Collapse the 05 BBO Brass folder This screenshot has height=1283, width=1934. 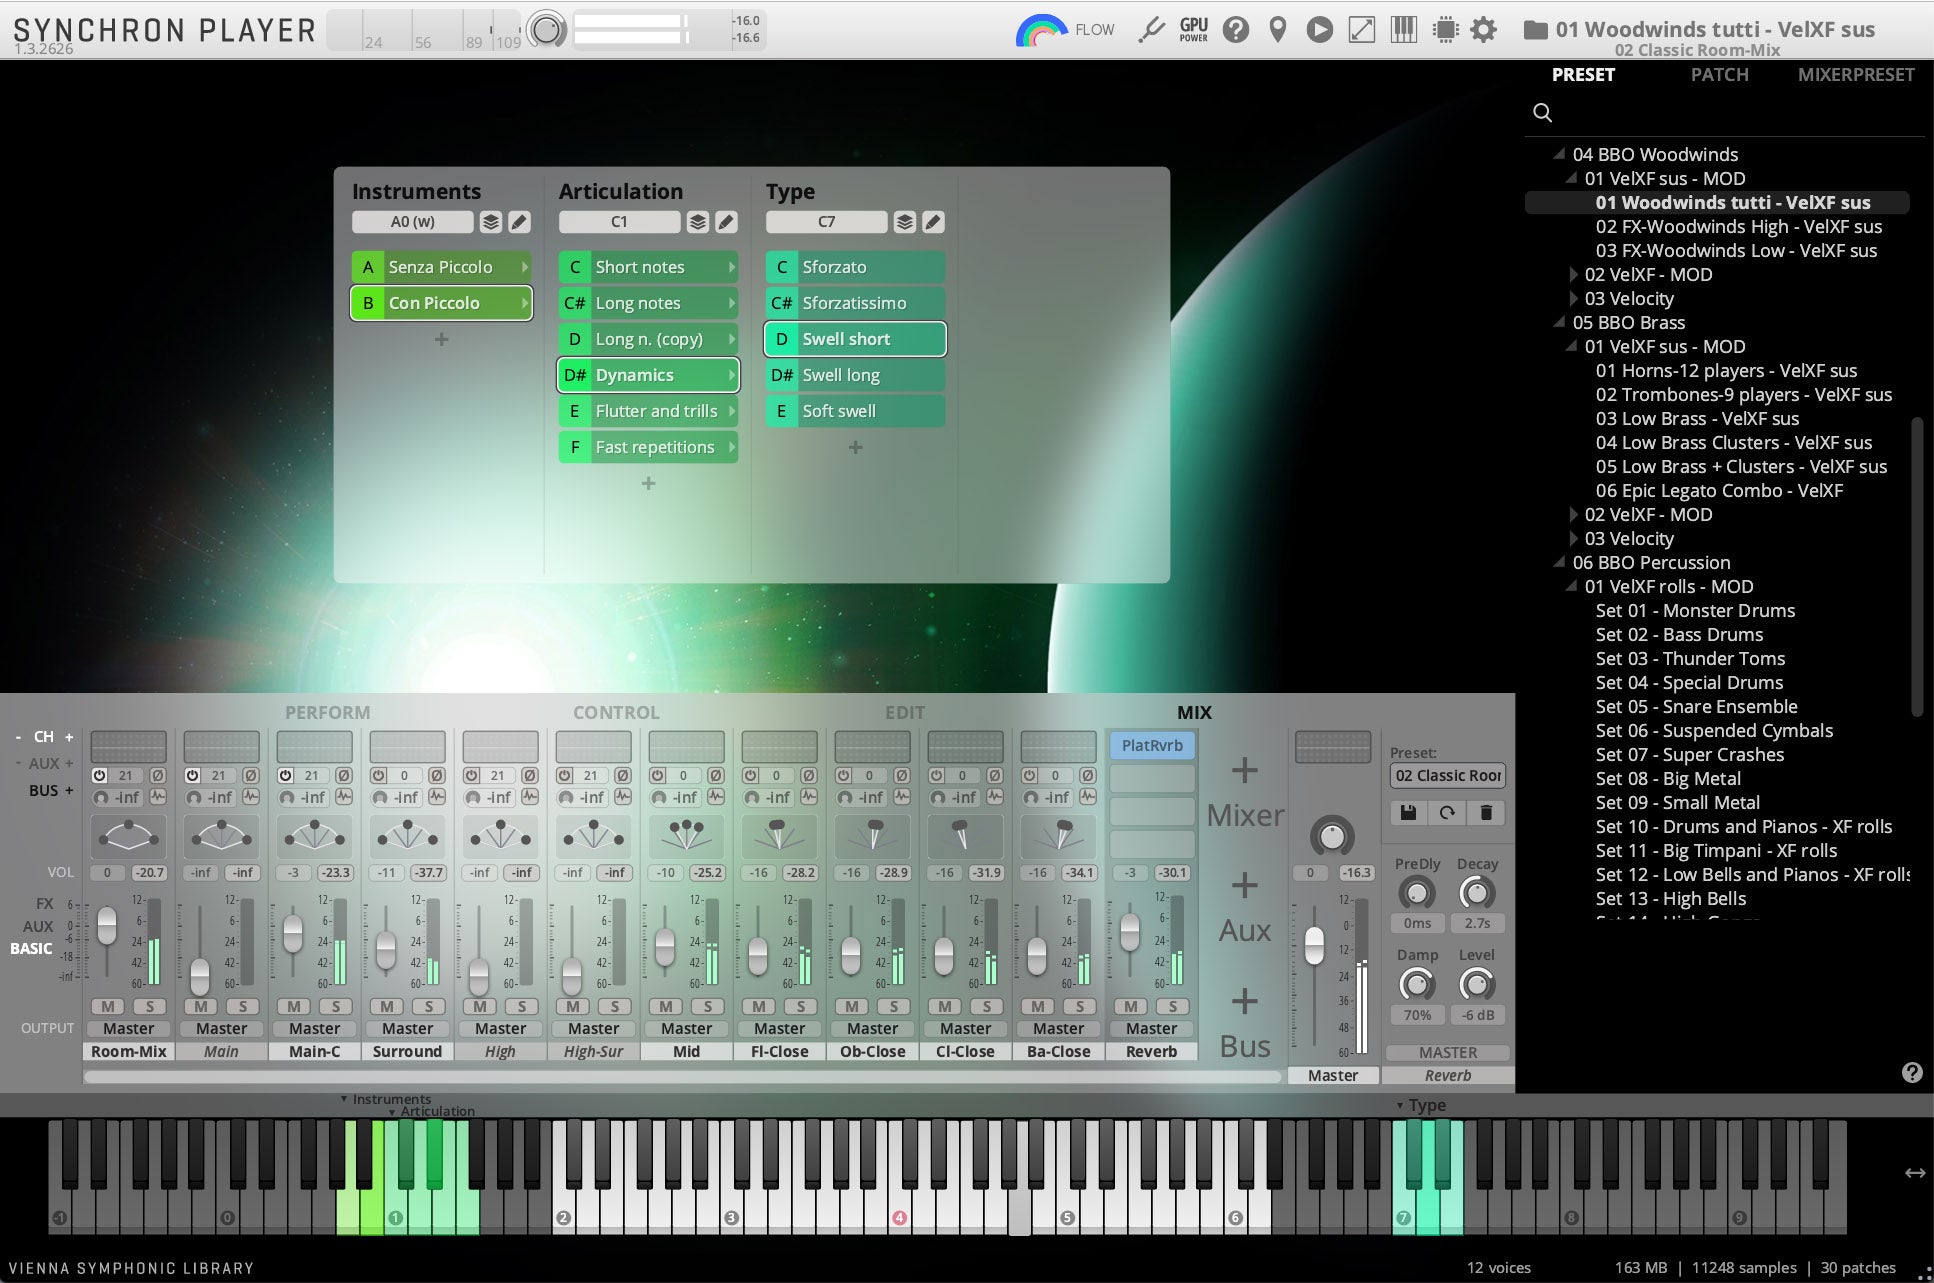tap(1559, 322)
